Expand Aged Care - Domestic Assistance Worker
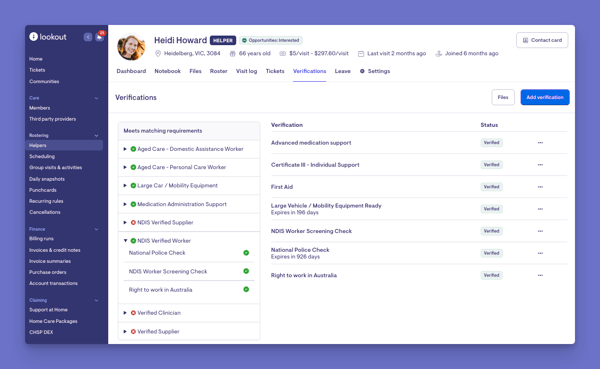Screen dimensions: 600x369 click(x=125, y=149)
